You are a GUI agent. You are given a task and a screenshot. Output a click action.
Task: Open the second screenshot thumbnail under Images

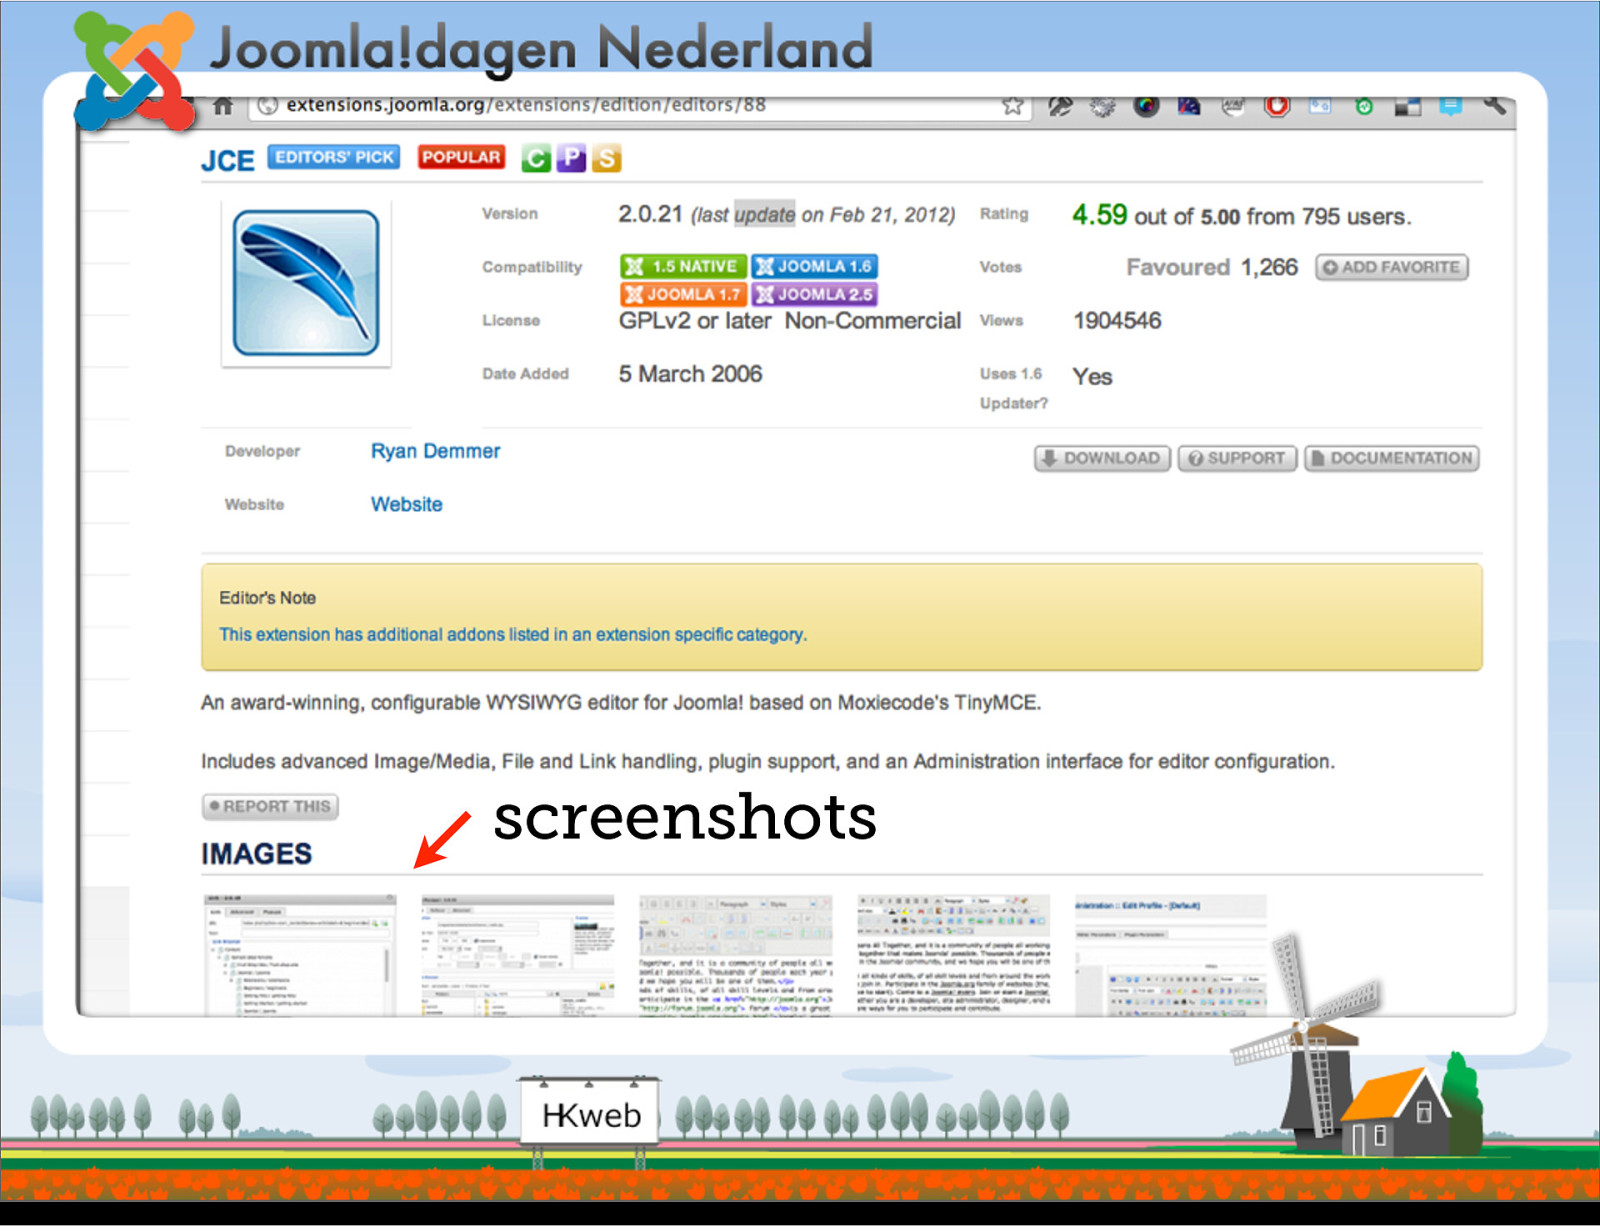[518, 955]
